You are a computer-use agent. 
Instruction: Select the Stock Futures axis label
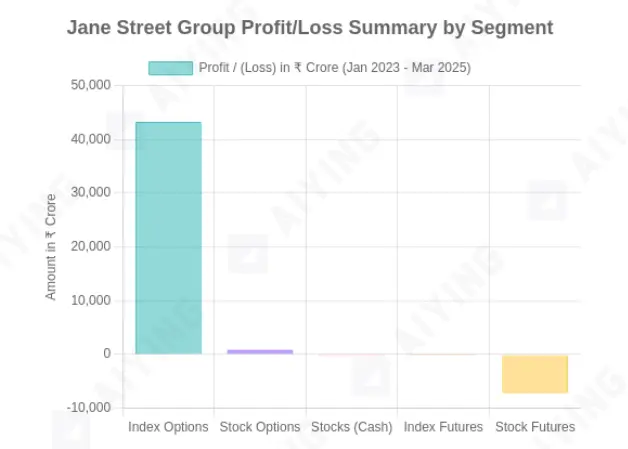click(535, 427)
